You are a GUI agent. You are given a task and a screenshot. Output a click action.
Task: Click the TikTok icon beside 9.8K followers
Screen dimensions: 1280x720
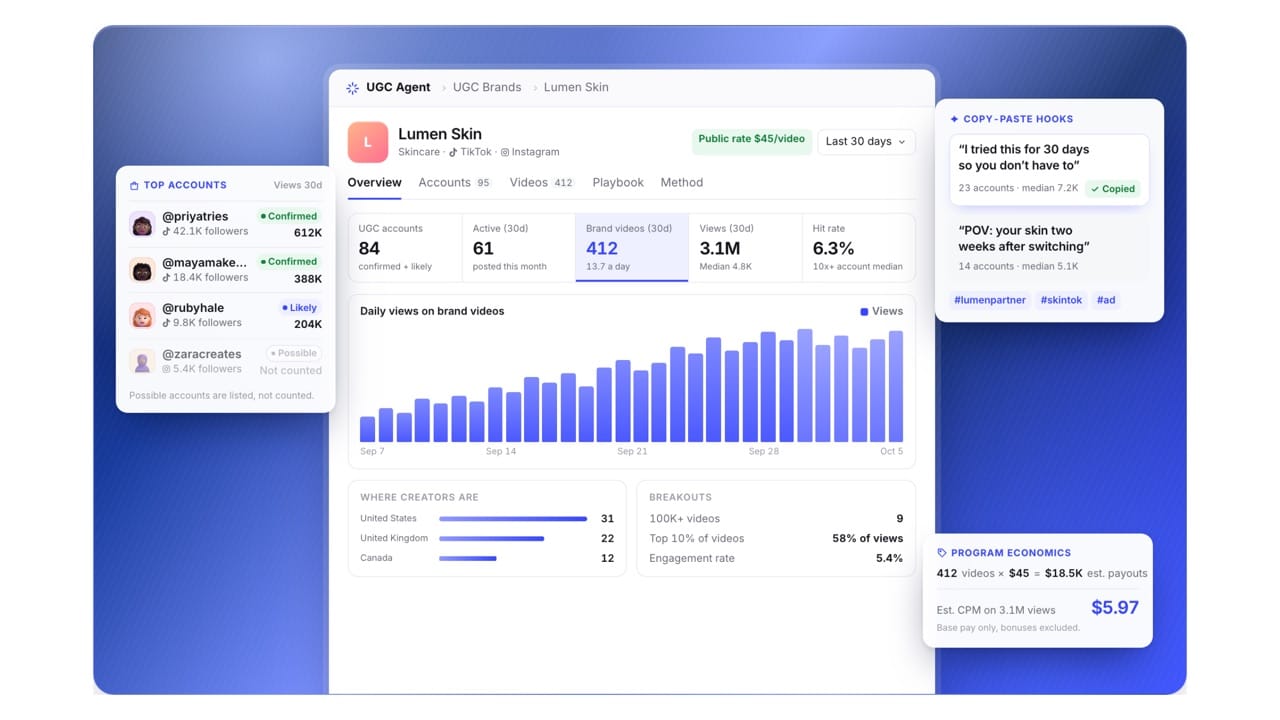click(x=166, y=323)
